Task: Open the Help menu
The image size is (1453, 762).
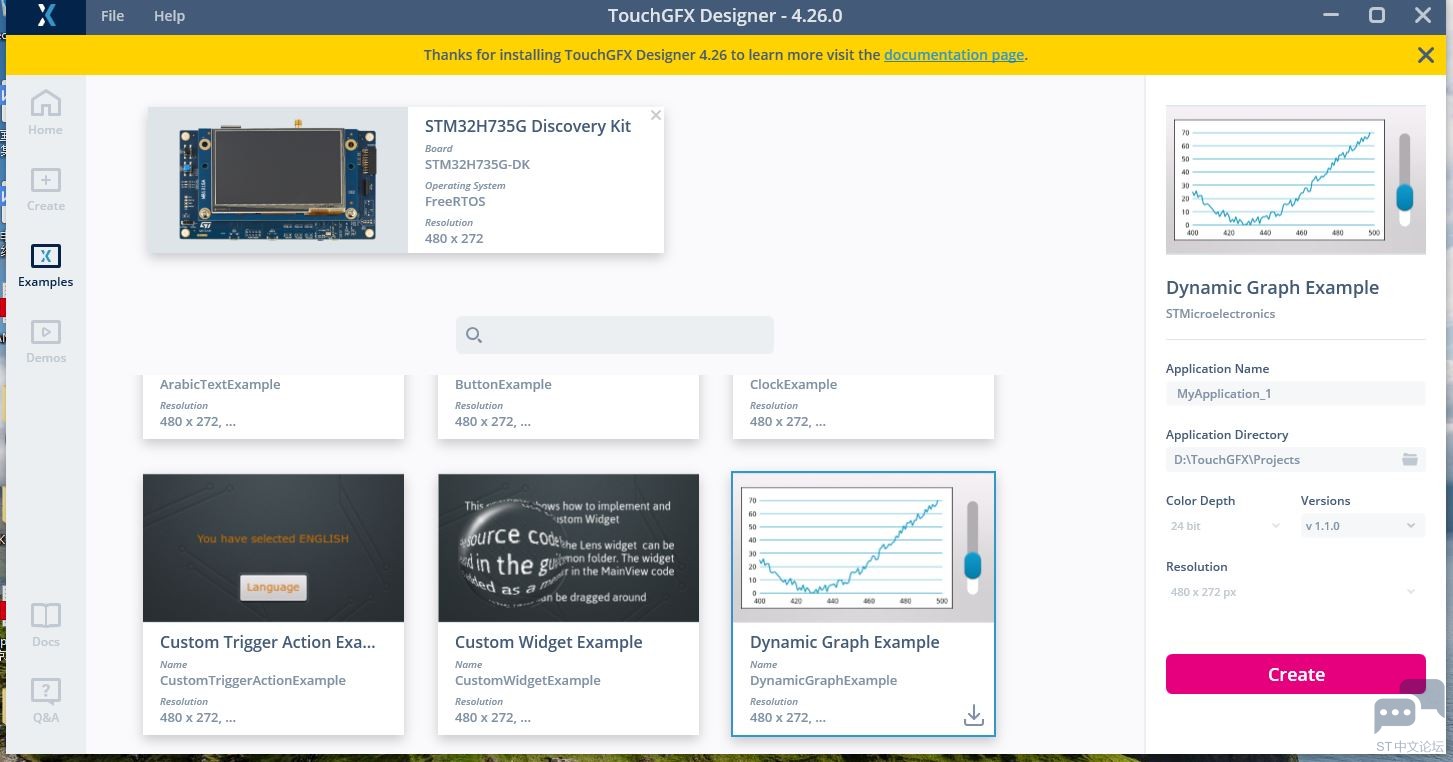Action: point(169,16)
